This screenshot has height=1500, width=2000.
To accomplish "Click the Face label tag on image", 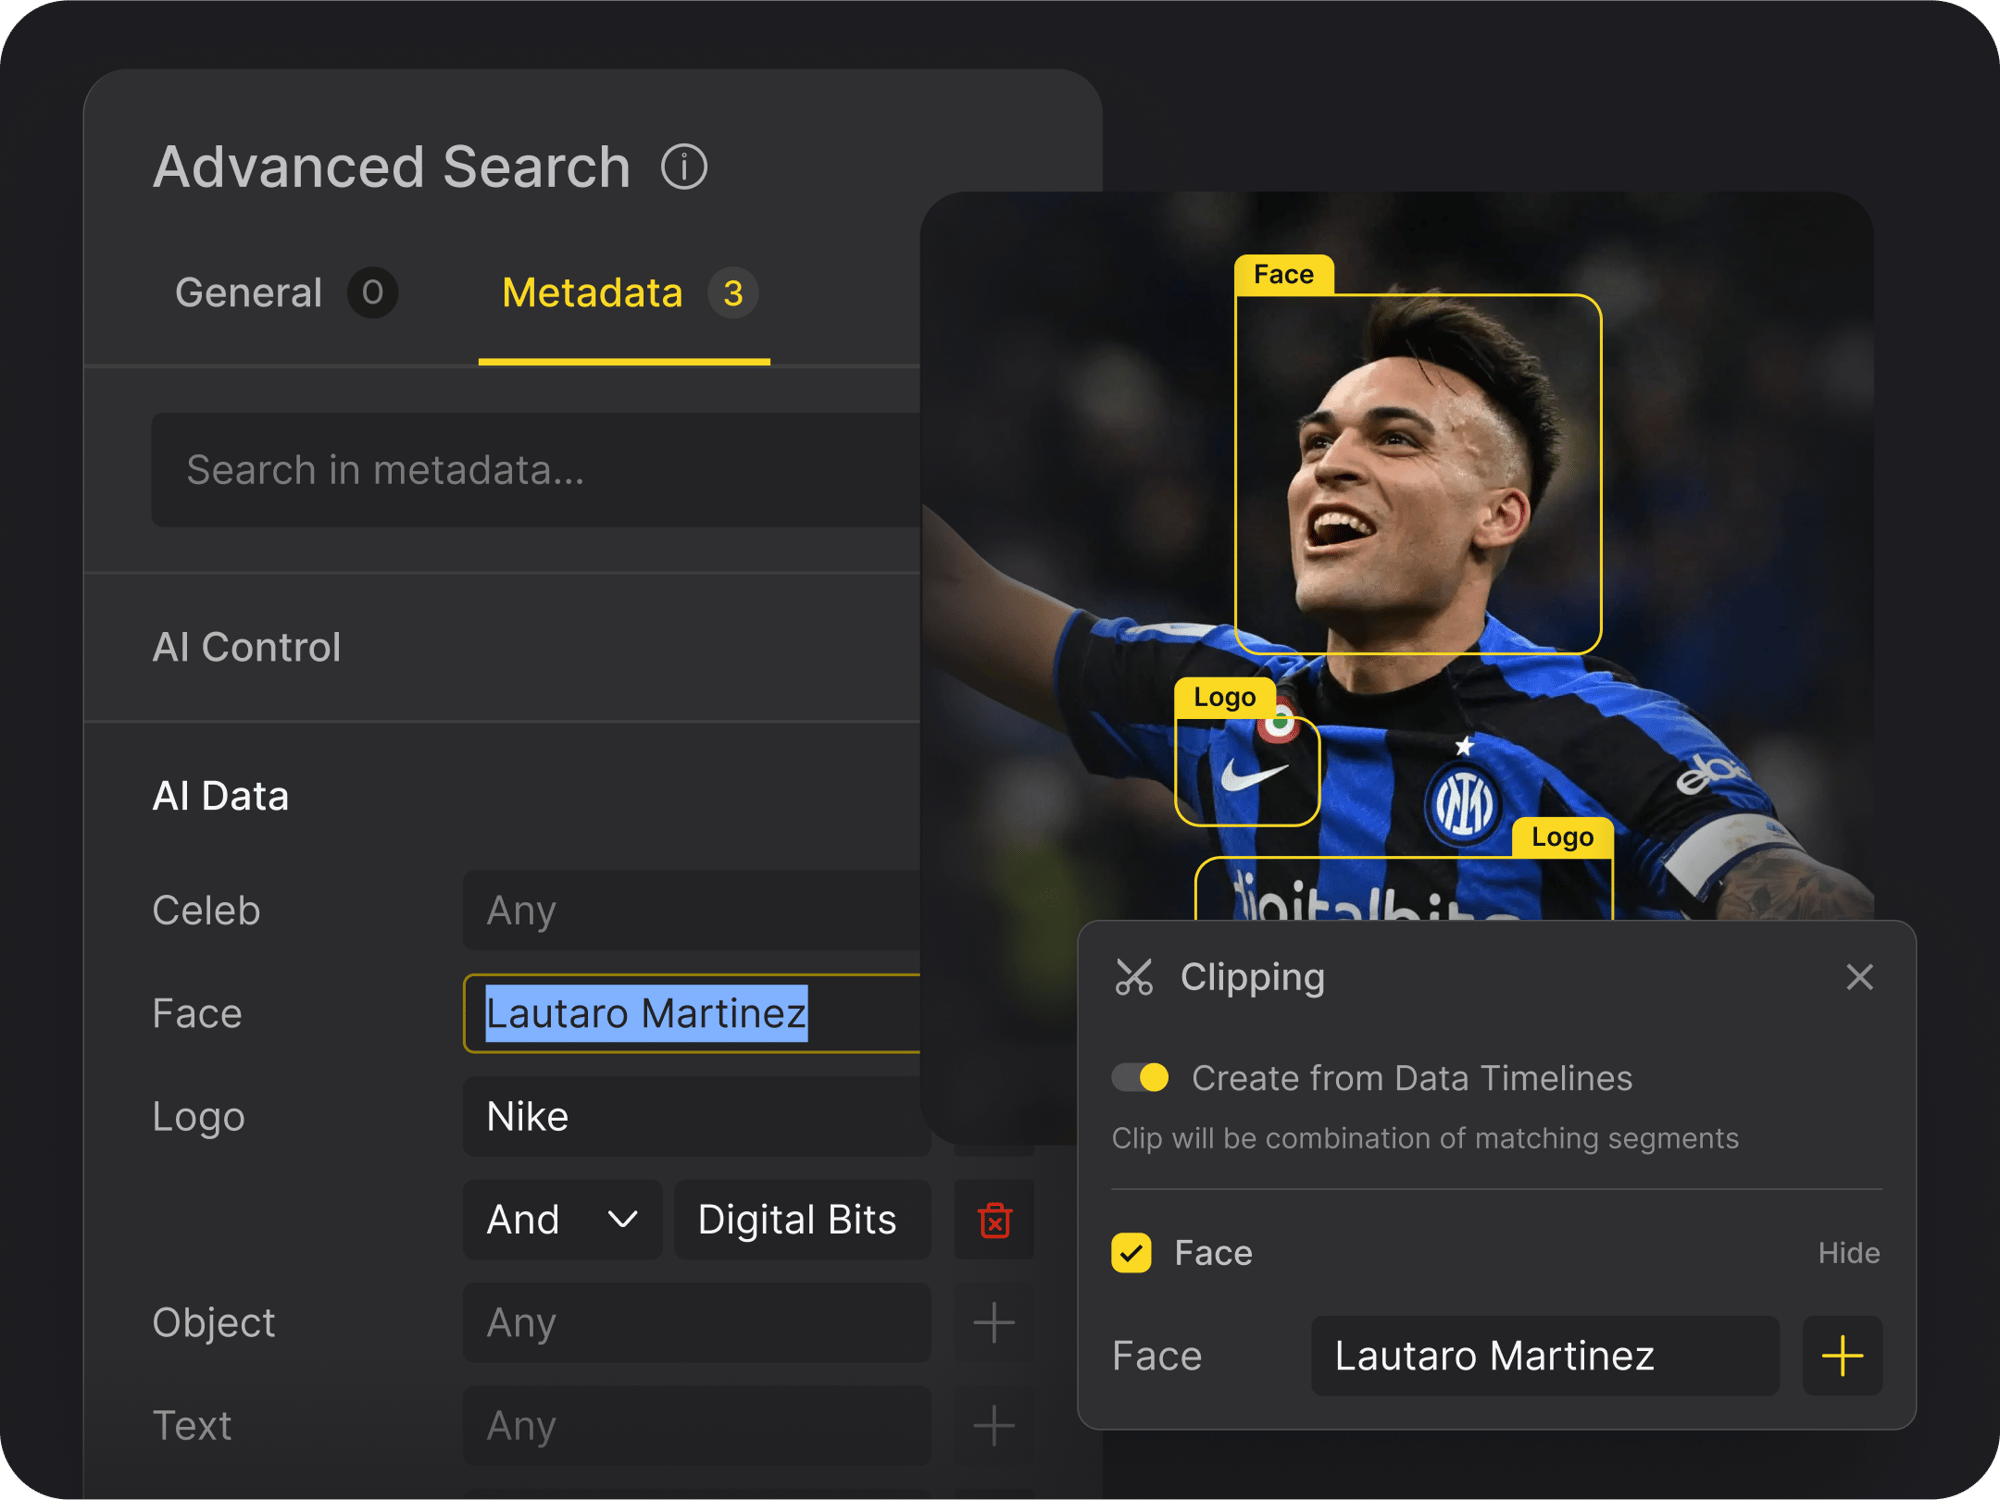I will 1283,275.
